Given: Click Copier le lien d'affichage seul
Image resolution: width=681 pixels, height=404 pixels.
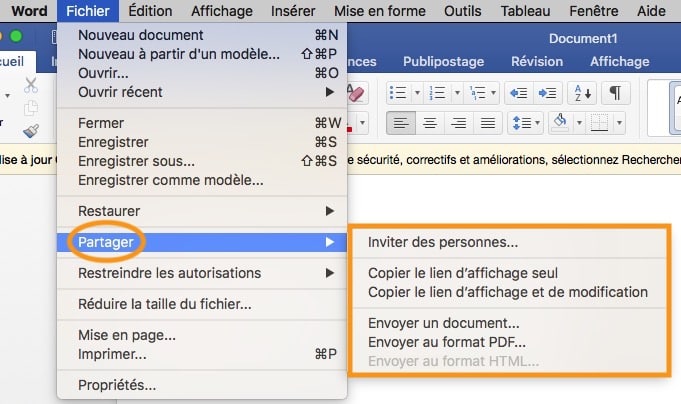Looking at the screenshot, I should [462, 273].
